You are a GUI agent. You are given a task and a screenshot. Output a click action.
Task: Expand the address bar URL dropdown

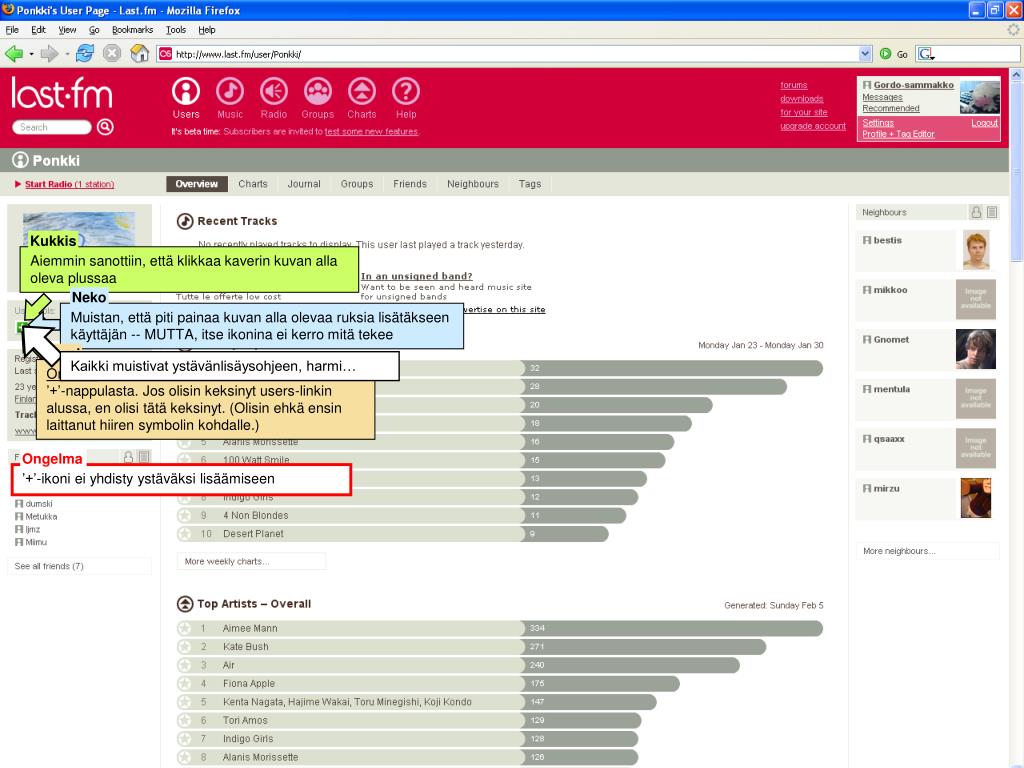[865, 54]
